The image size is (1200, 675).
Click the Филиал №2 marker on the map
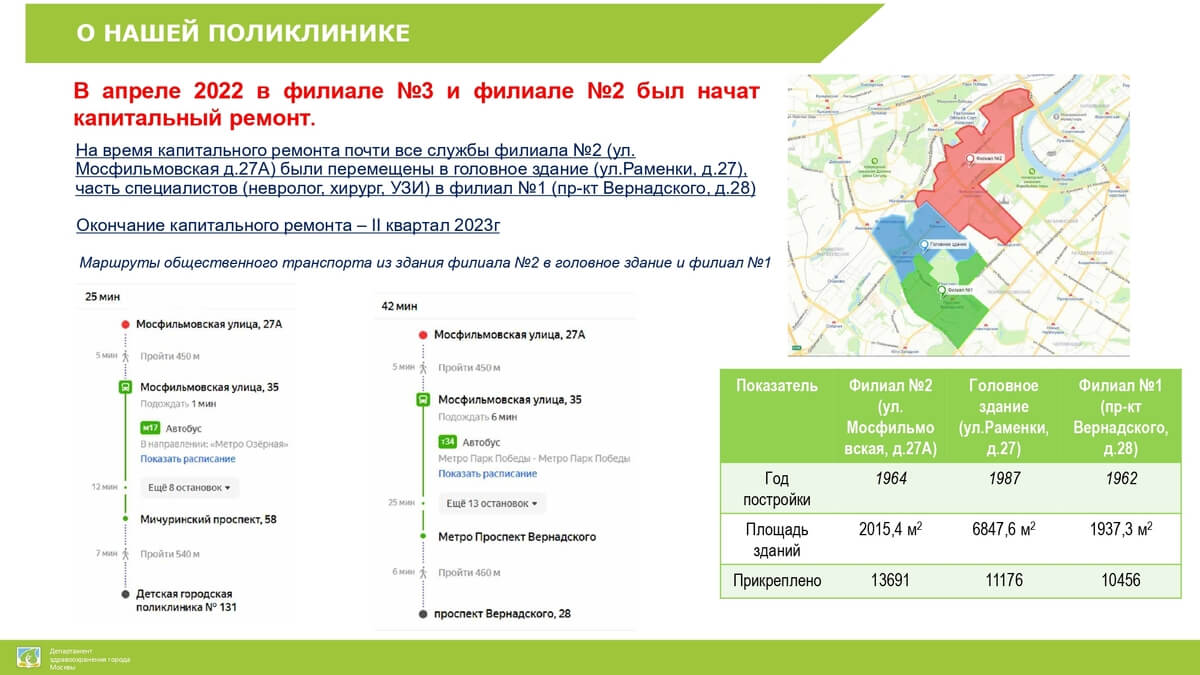[969, 159]
